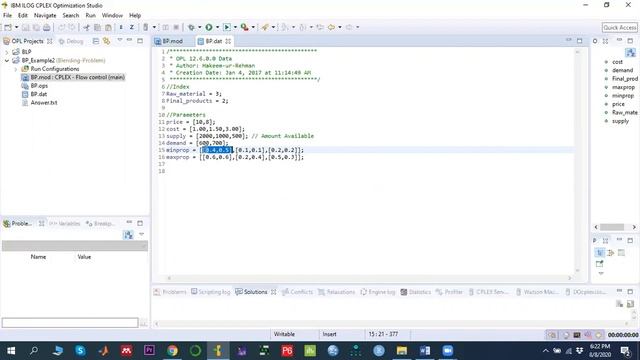This screenshot has width=640, height=360.
Task: Open the Windows Start menu
Action: point(11,351)
